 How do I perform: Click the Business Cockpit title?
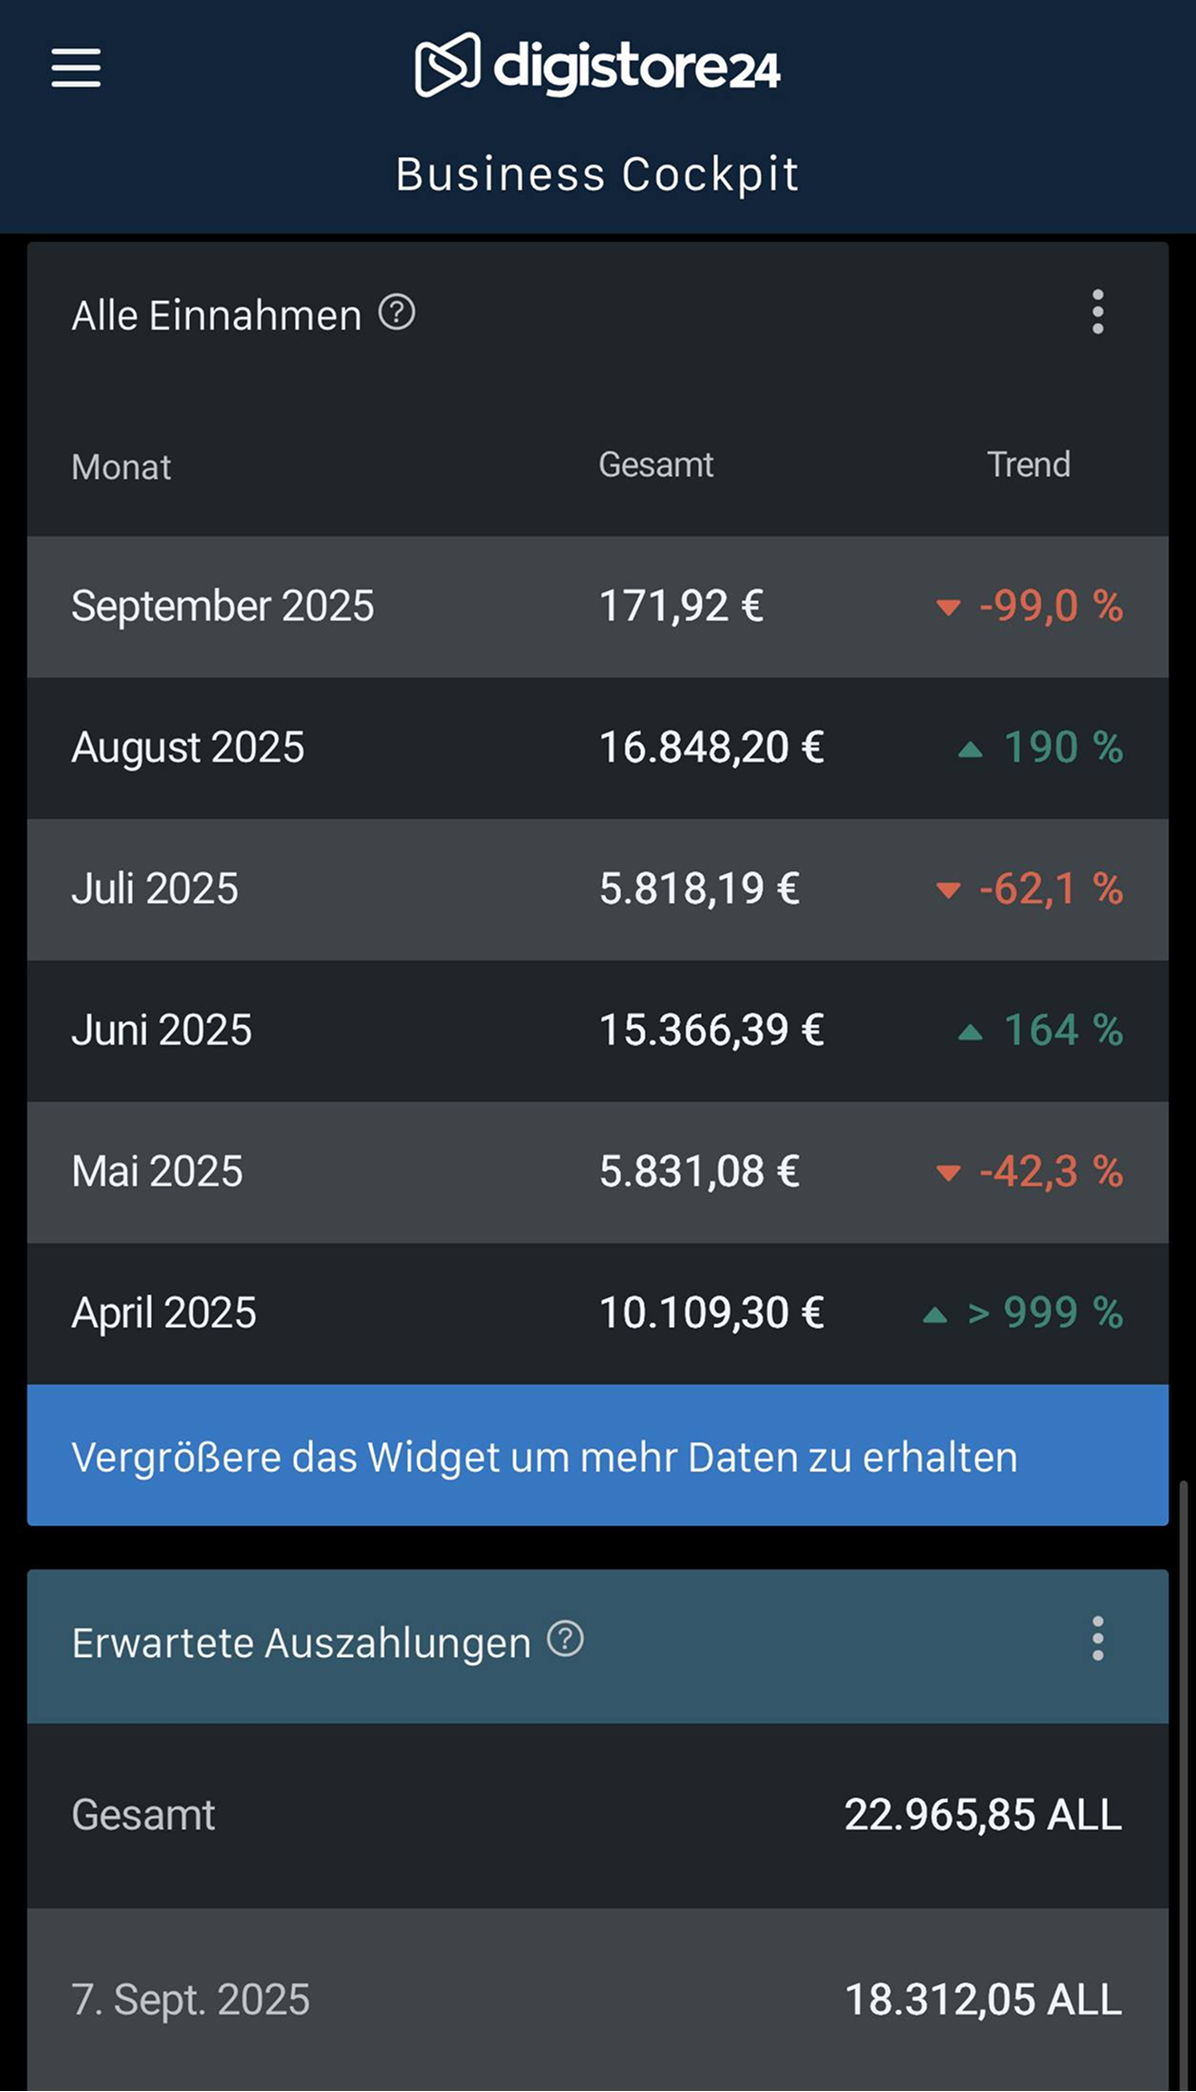click(597, 174)
